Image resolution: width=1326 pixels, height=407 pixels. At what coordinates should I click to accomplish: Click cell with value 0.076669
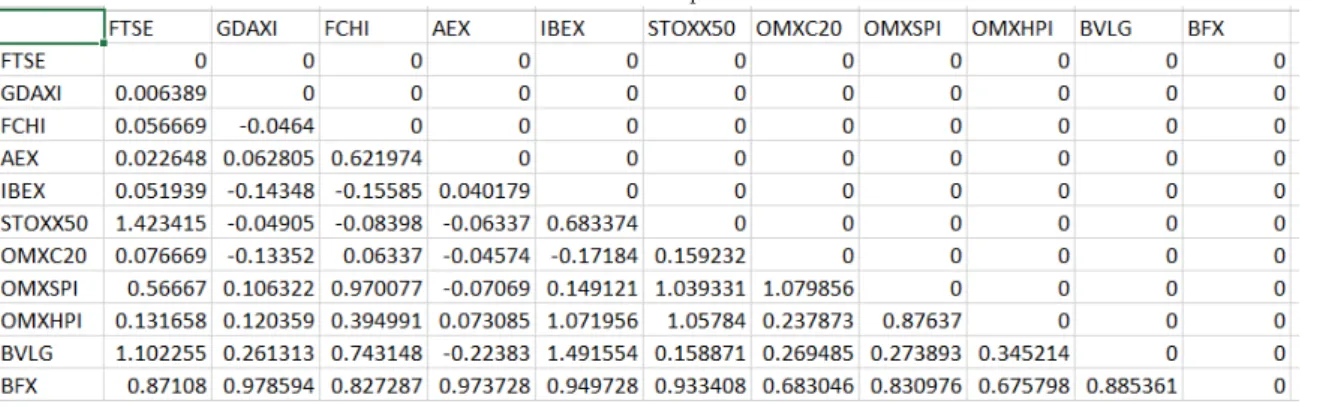coord(159,255)
